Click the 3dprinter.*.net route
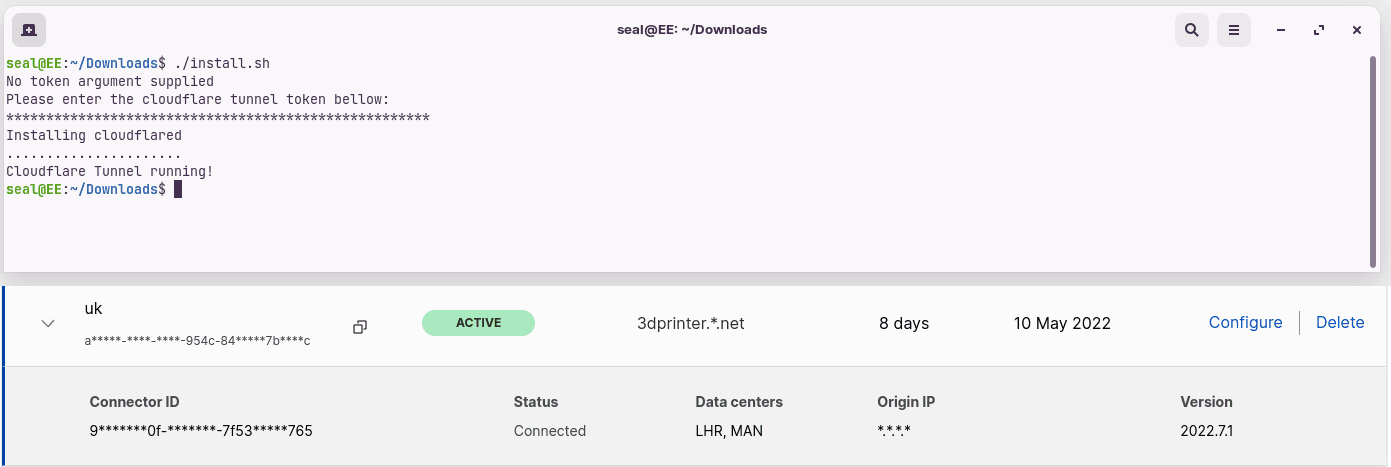Screen dimensions: 1391x467 [x=690, y=323]
